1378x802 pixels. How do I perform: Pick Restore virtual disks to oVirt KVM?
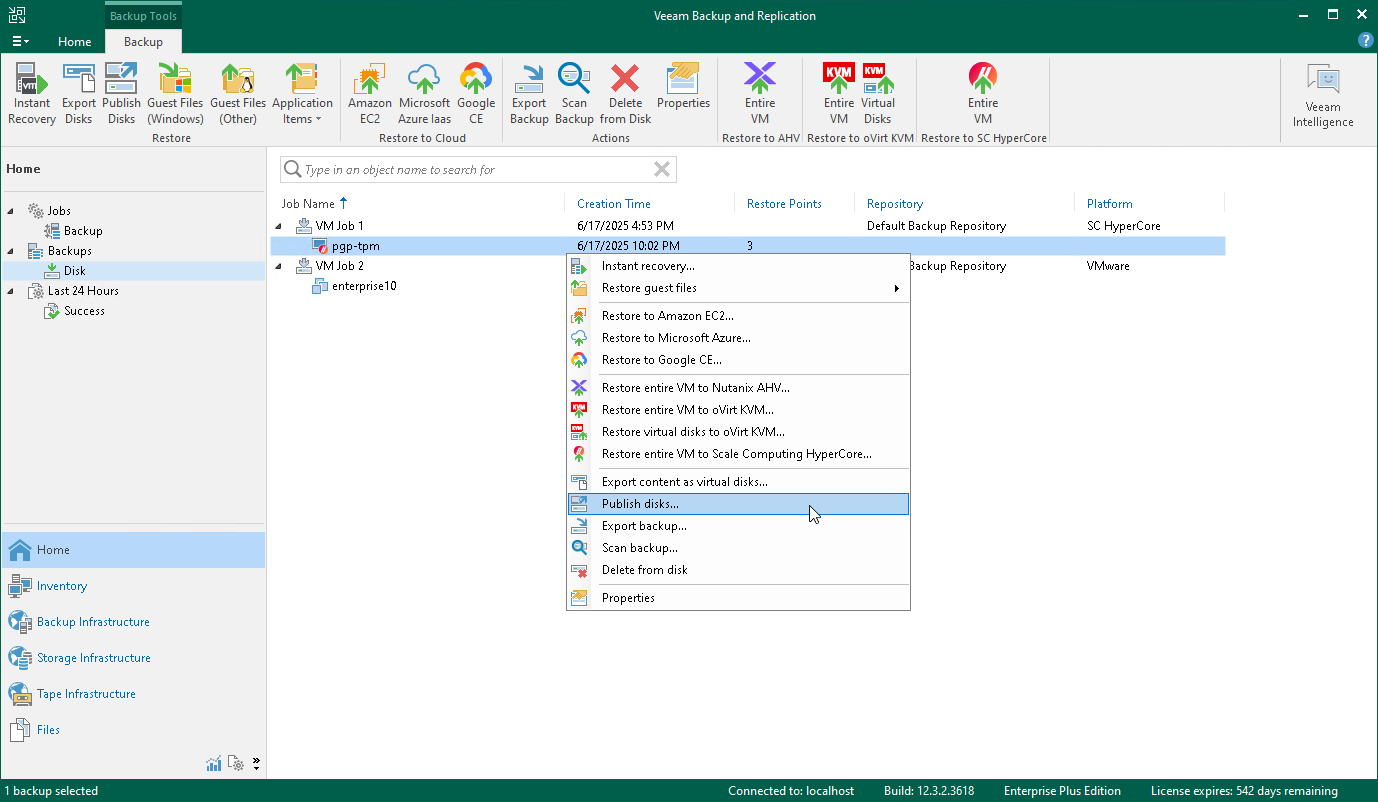tap(738, 432)
